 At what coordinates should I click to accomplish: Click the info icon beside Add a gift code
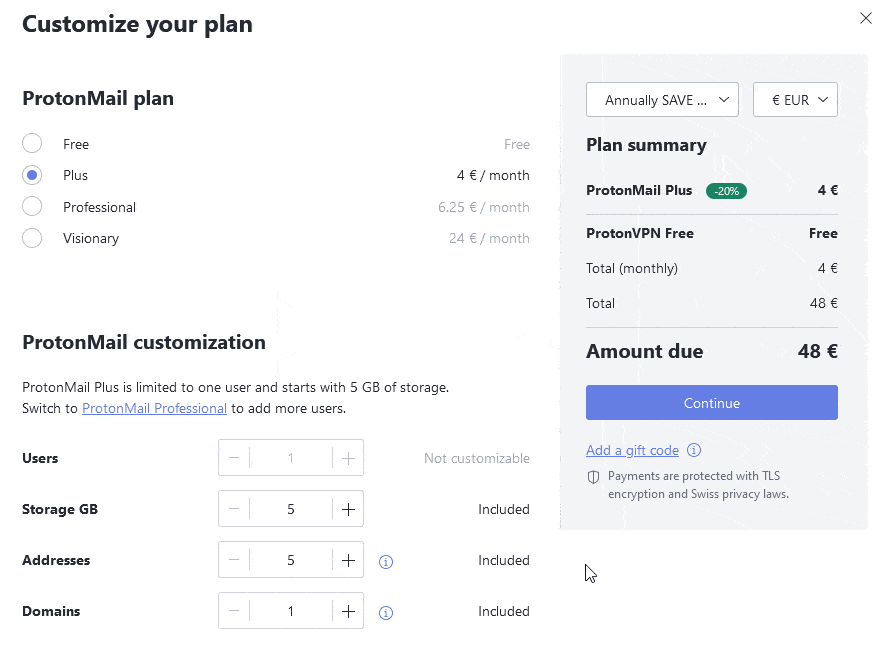694,450
